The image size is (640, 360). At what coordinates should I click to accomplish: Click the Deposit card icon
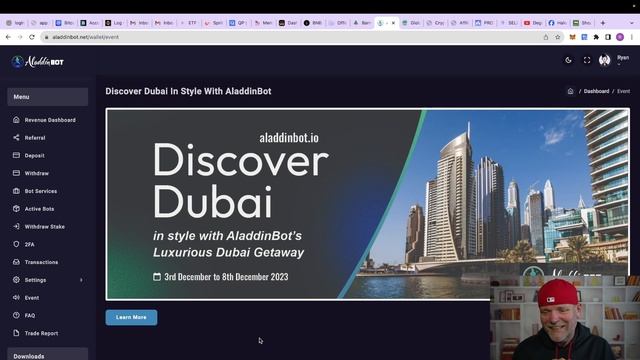pyautogui.click(x=16, y=155)
